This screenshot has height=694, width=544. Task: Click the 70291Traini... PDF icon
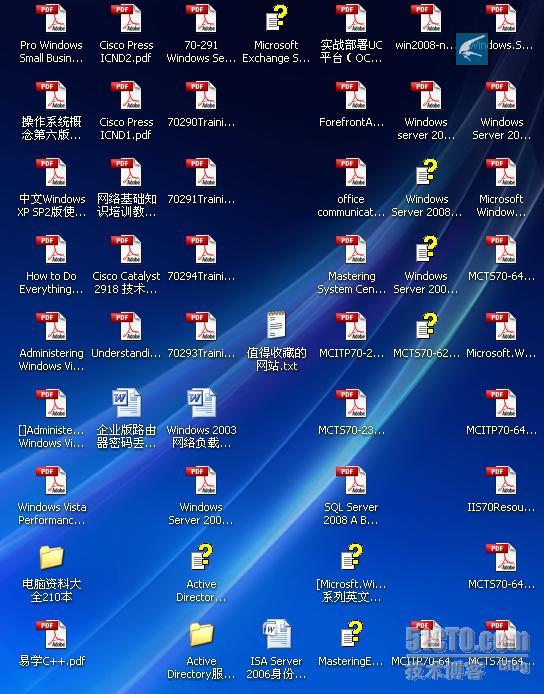click(201, 173)
